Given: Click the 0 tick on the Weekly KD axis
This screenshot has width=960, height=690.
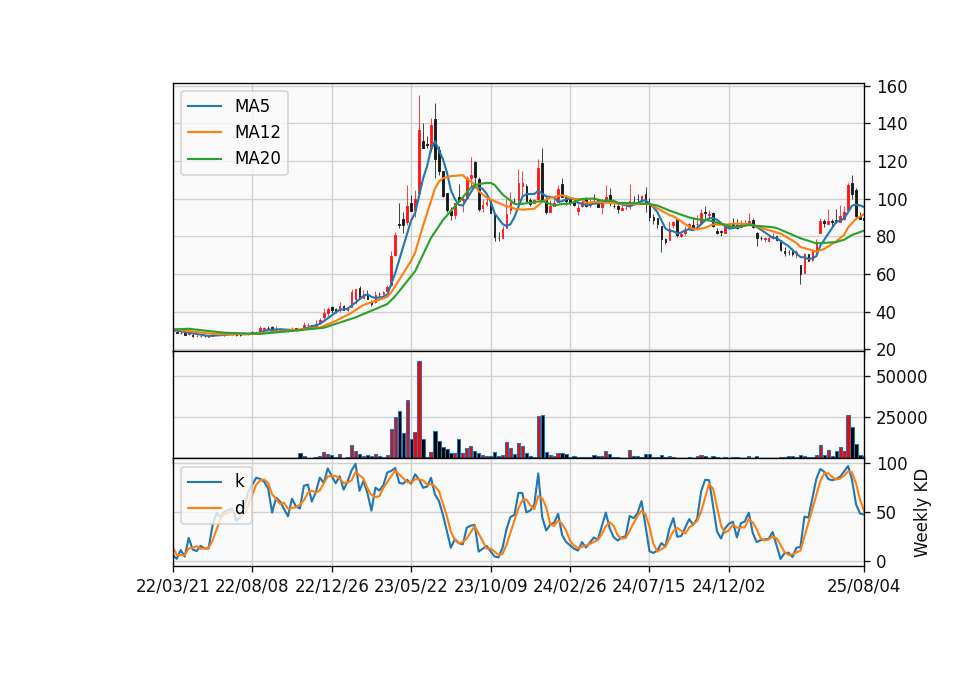Looking at the screenshot, I should point(881,561).
